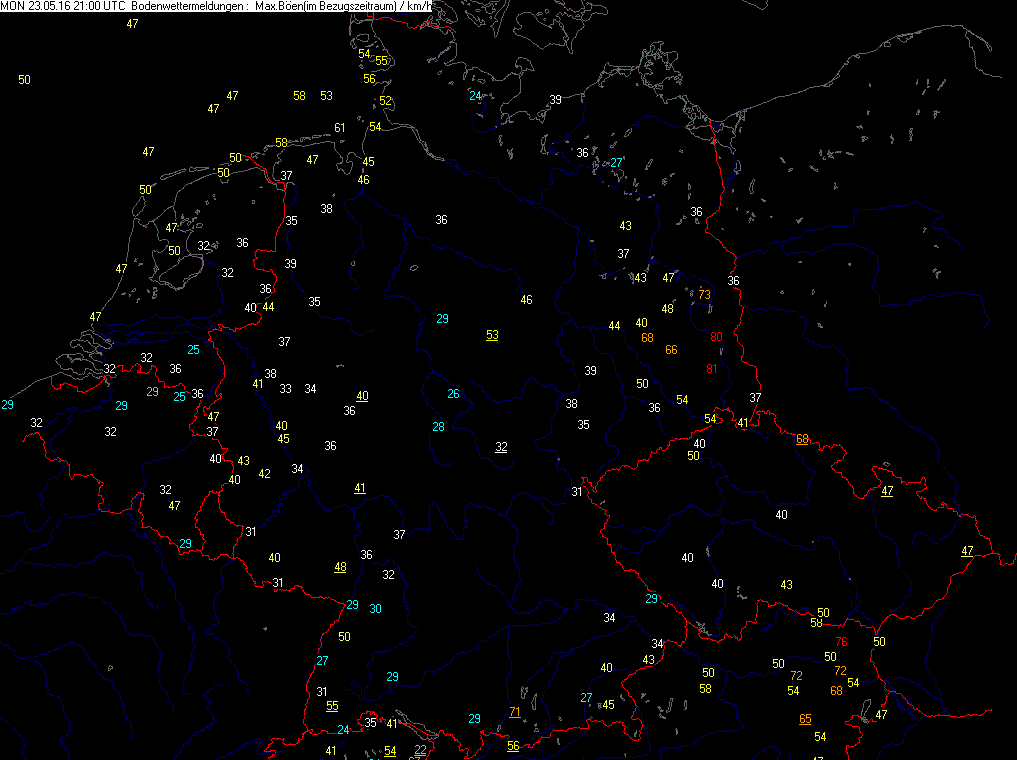
Task: Select the underlined orange 71 value
Action: tap(515, 712)
